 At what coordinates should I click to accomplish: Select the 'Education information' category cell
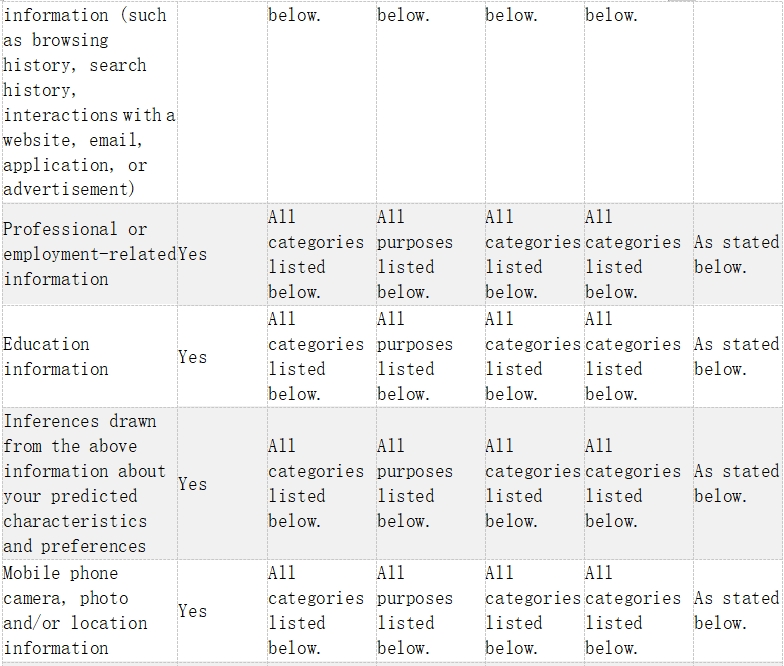click(90, 356)
